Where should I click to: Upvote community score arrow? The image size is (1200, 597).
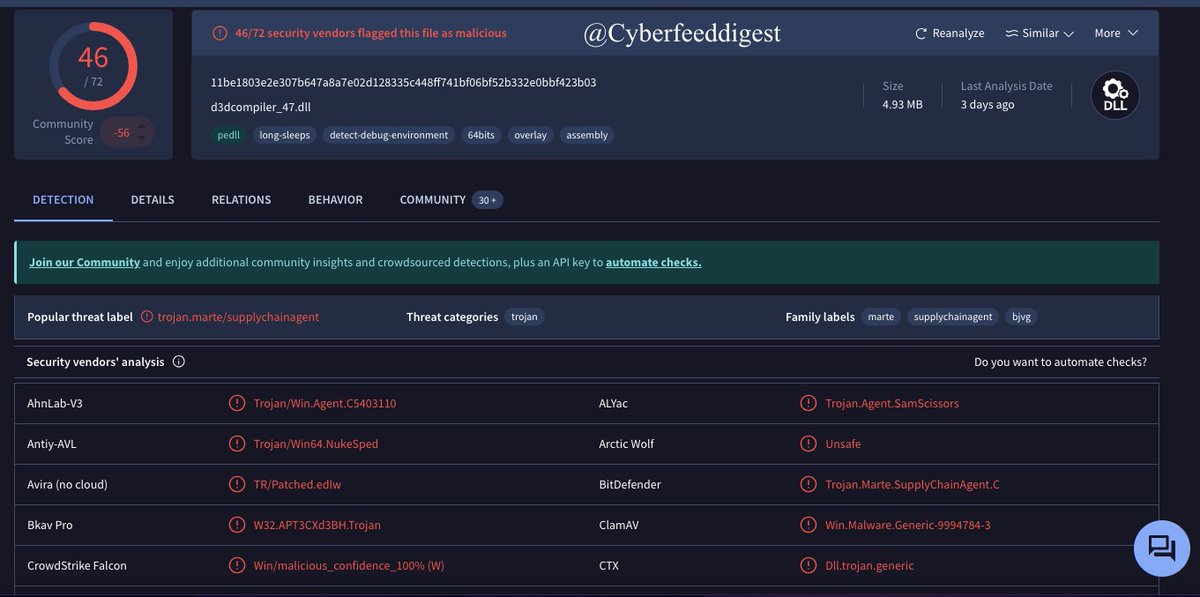click(x=142, y=125)
